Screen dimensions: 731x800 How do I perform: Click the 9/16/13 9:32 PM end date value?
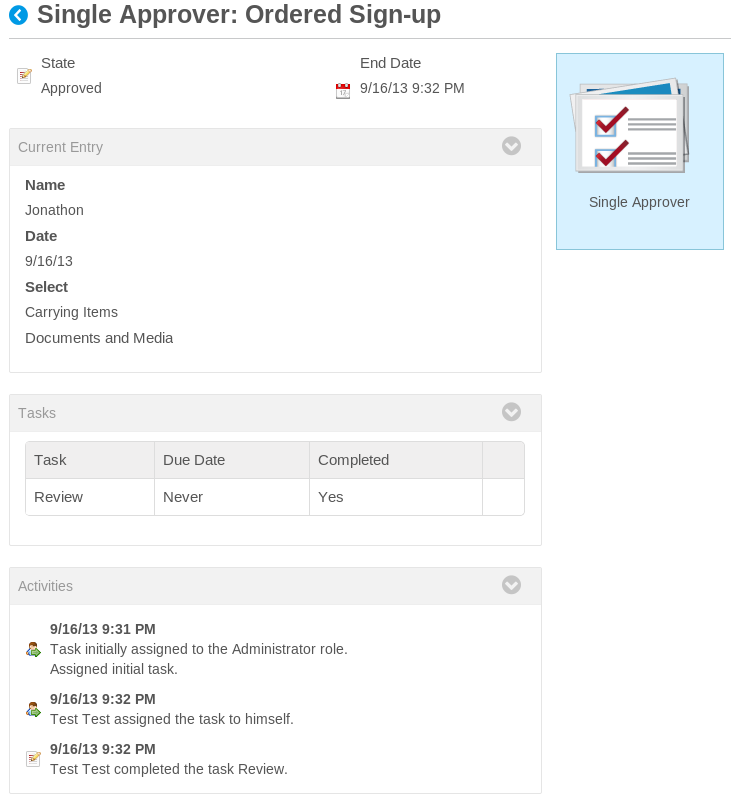(412, 88)
